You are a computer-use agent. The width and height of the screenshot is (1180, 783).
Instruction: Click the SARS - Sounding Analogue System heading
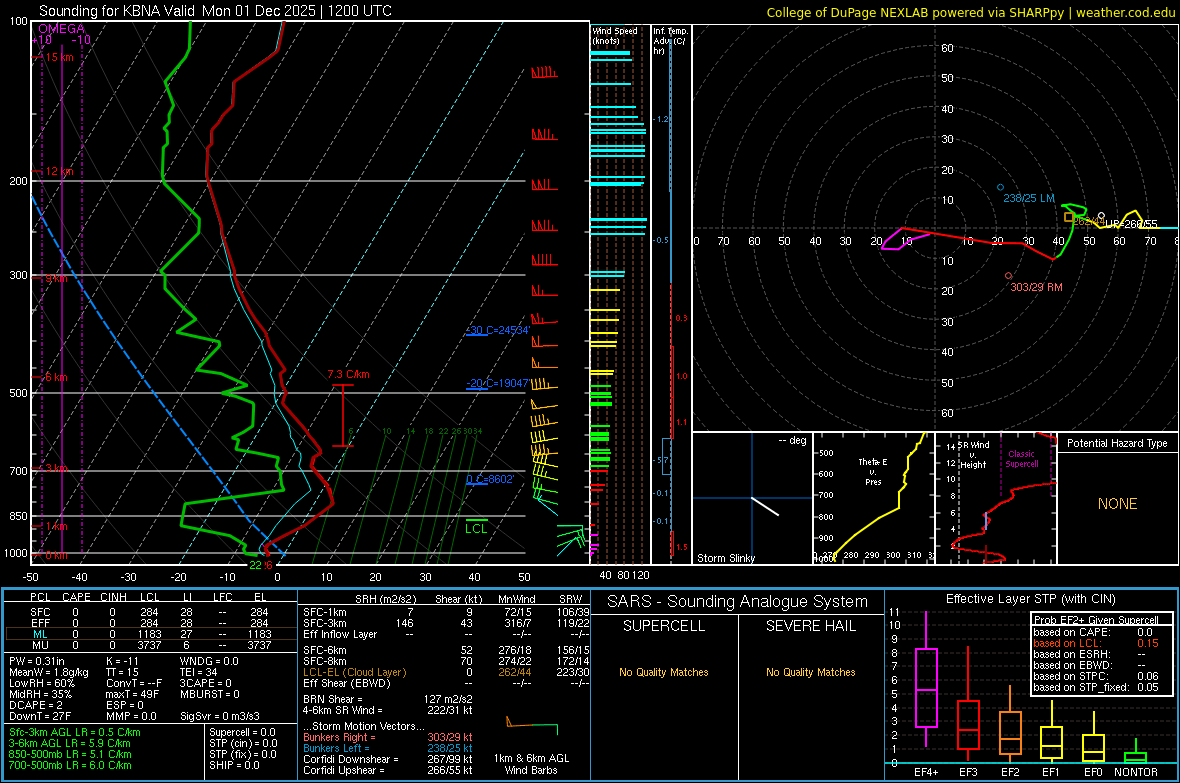(737, 601)
